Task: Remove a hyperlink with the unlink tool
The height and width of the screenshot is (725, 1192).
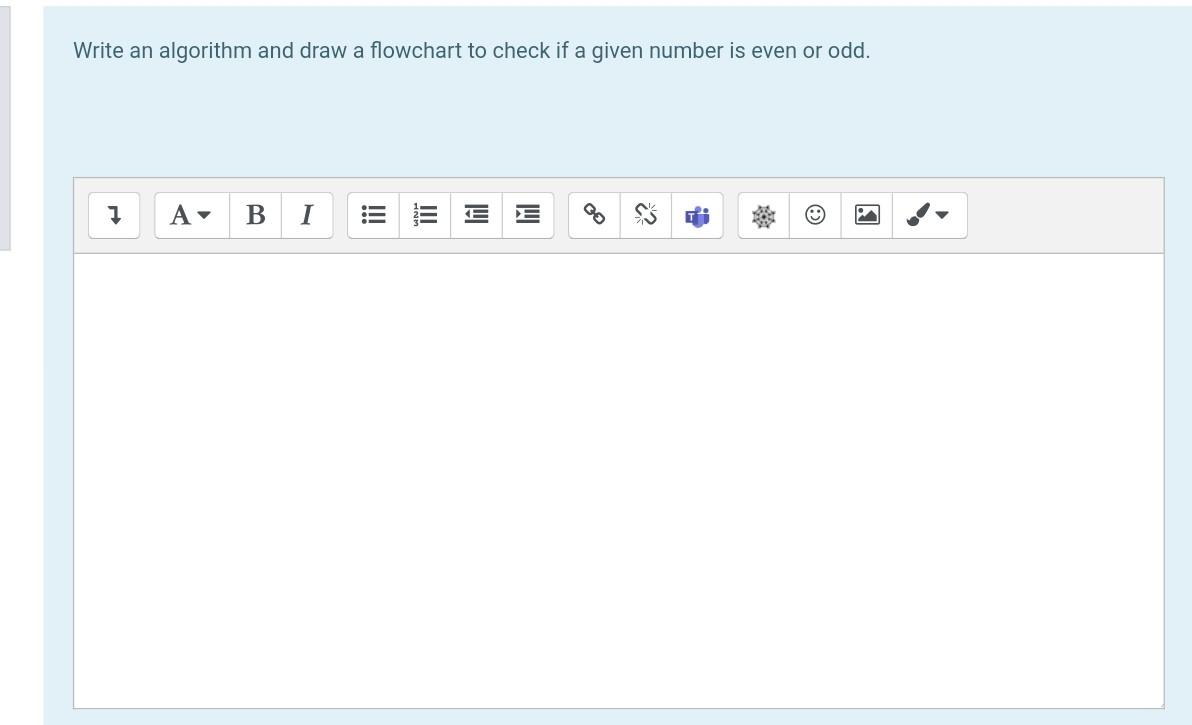Action: tap(646, 214)
